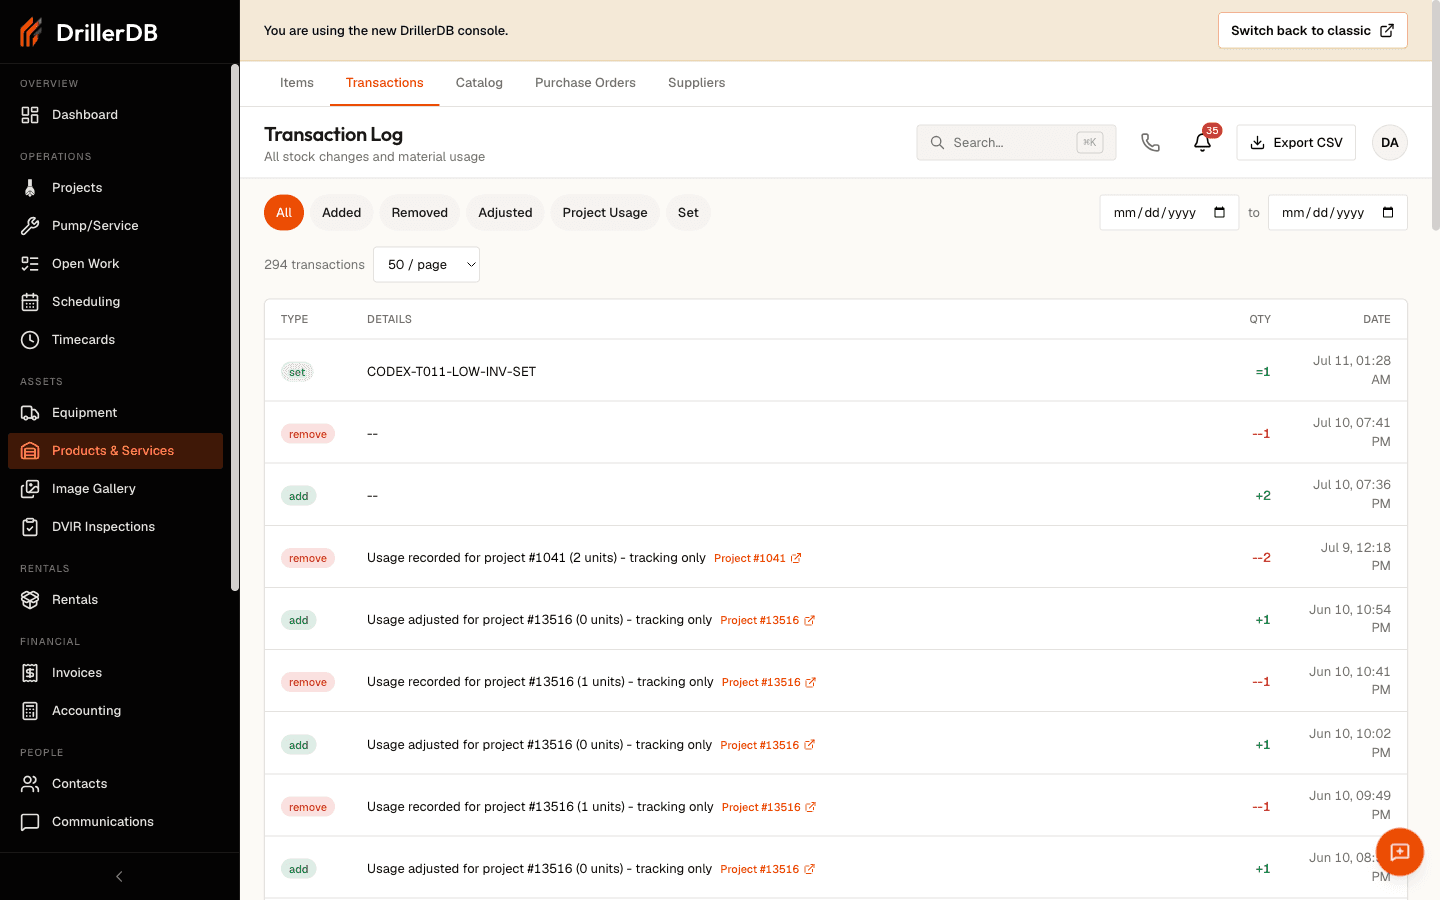
Task: Open DVIR Inspections clipboard item
Action: [115, 527]
